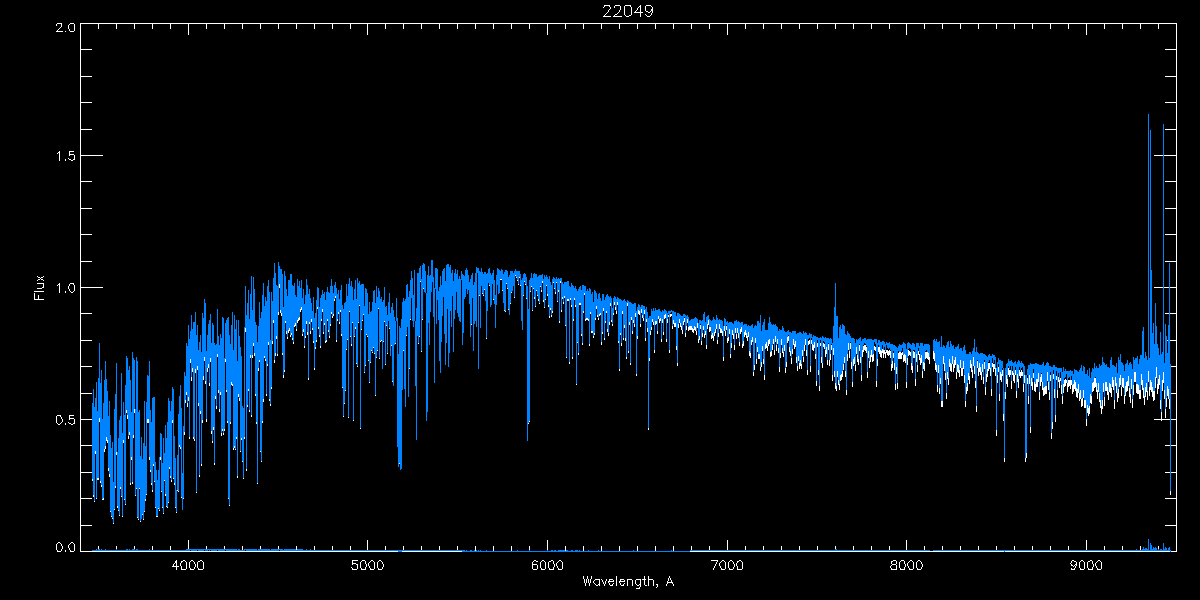Screen dimensions: 1200x600
Task: Click the deep absorption line near 8540
Action: 1004,455
